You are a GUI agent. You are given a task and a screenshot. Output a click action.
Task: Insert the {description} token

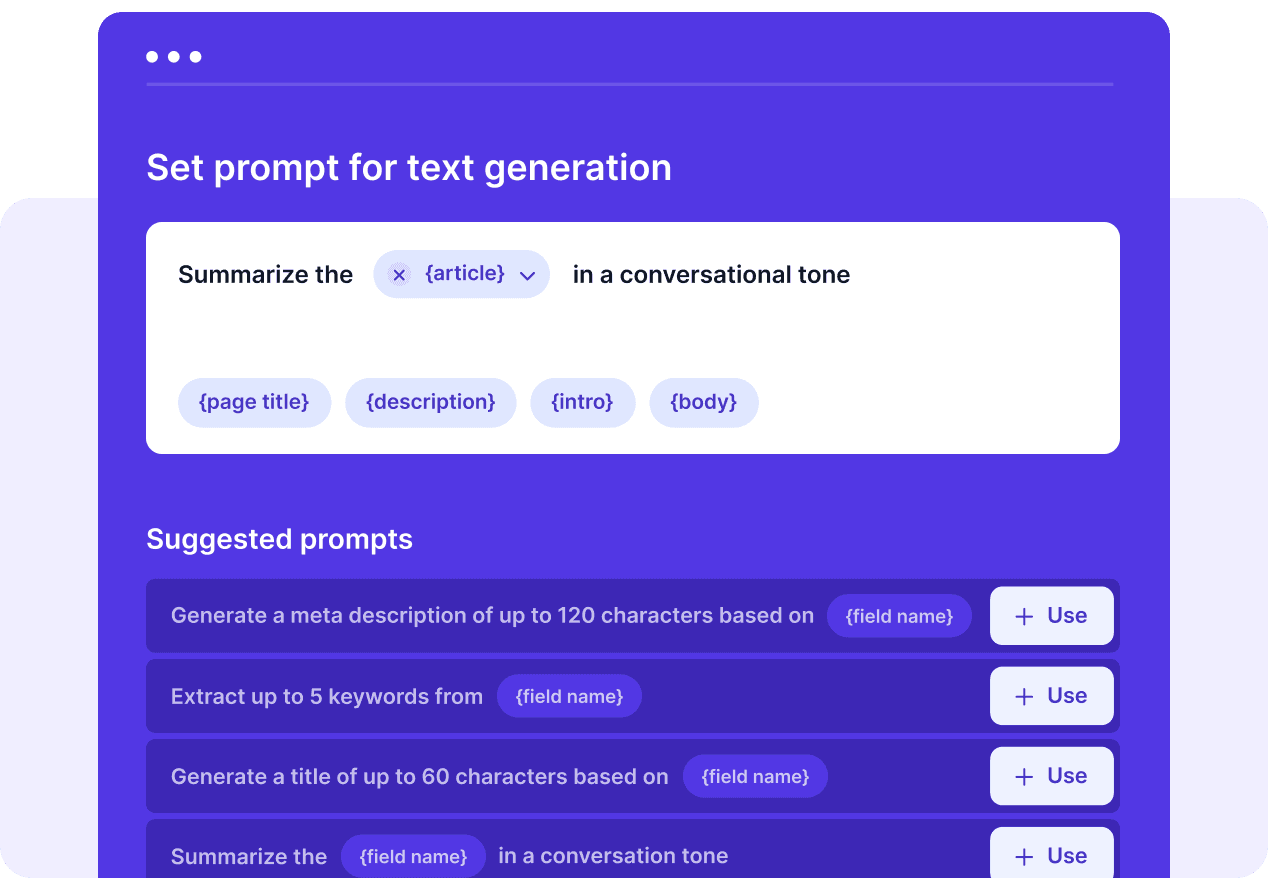430,402
